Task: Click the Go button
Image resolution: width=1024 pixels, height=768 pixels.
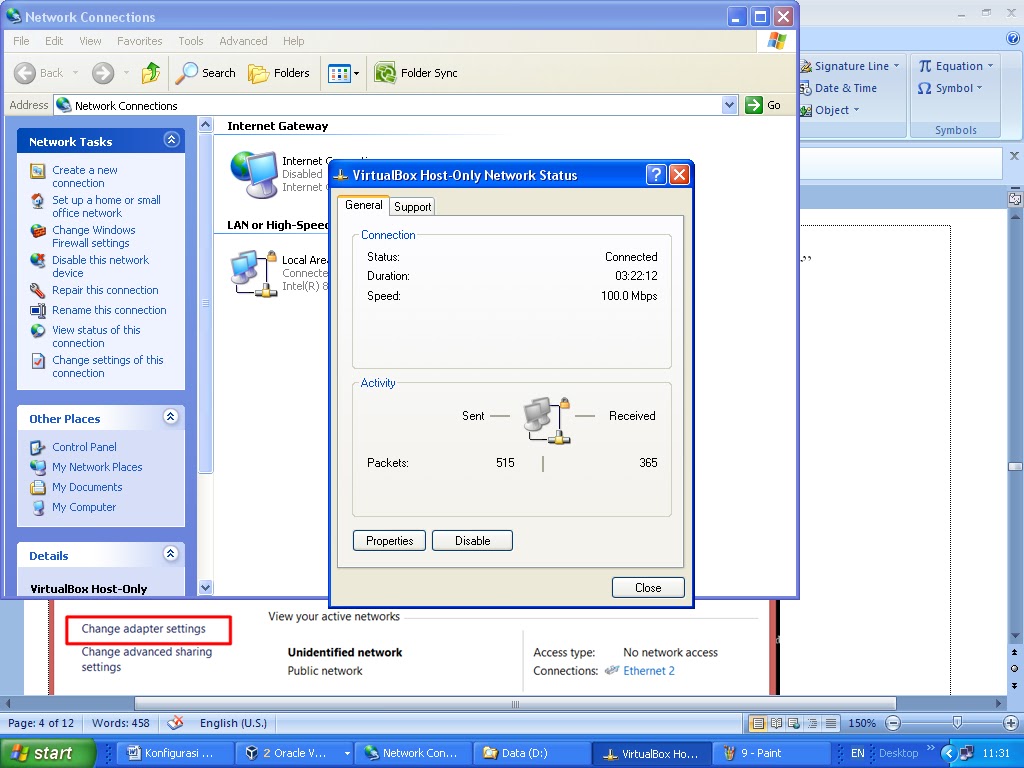Action: coord(763,104)
